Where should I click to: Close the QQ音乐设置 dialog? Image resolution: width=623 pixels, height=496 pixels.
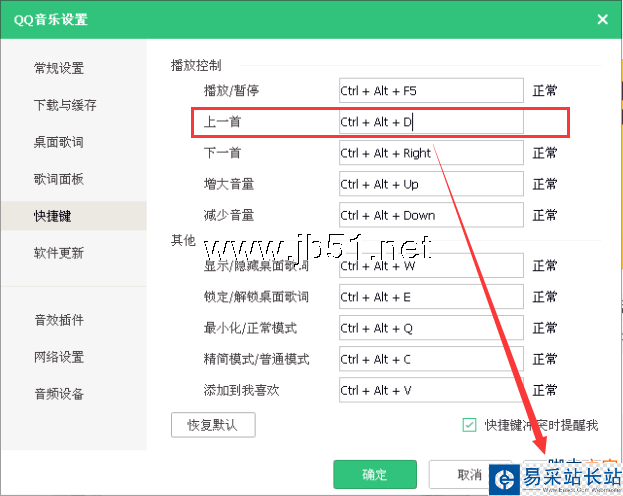pos(602,19)
